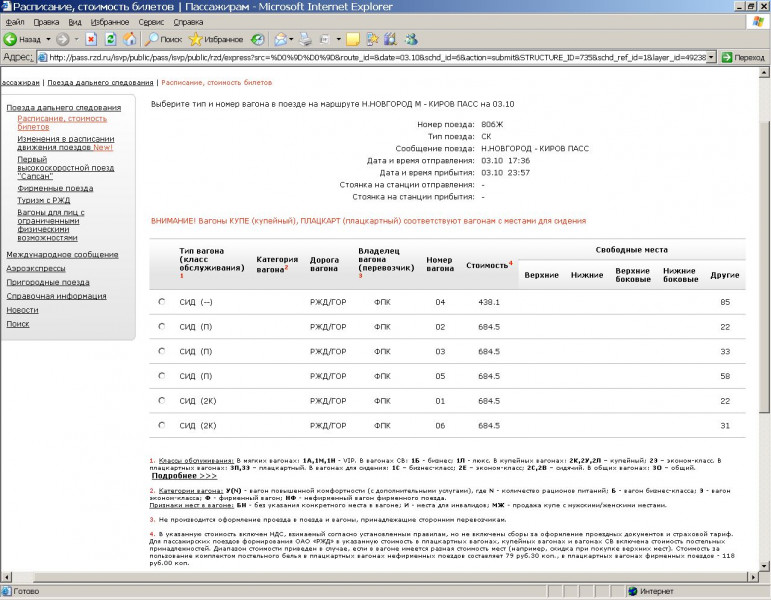Stop loading the page with the red X icon
The image size is (771, 600).
pyautogui.click(x=91, y=39)
